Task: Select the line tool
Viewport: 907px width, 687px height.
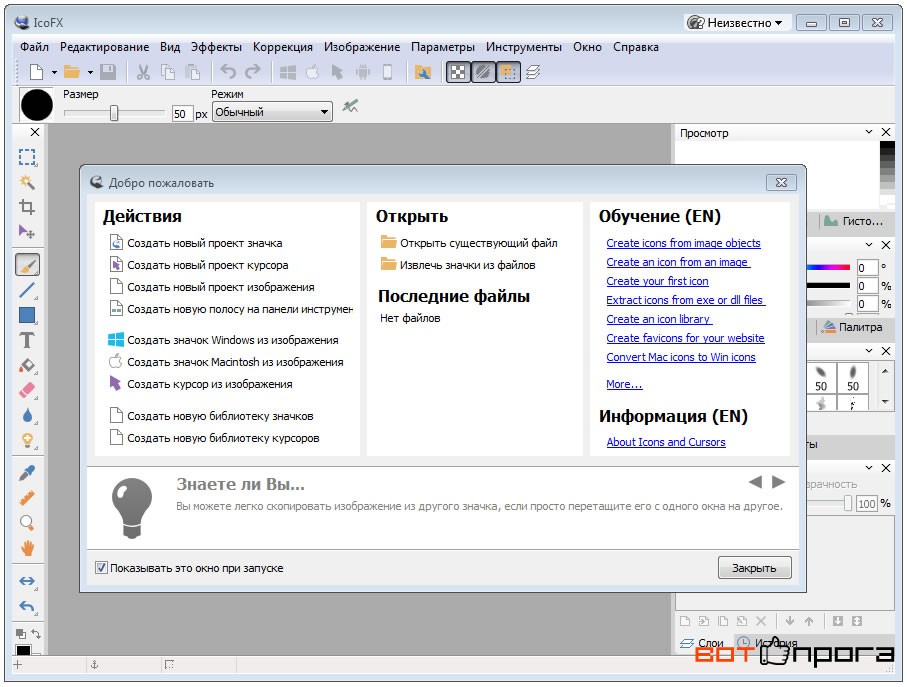Action: (27, 290)
